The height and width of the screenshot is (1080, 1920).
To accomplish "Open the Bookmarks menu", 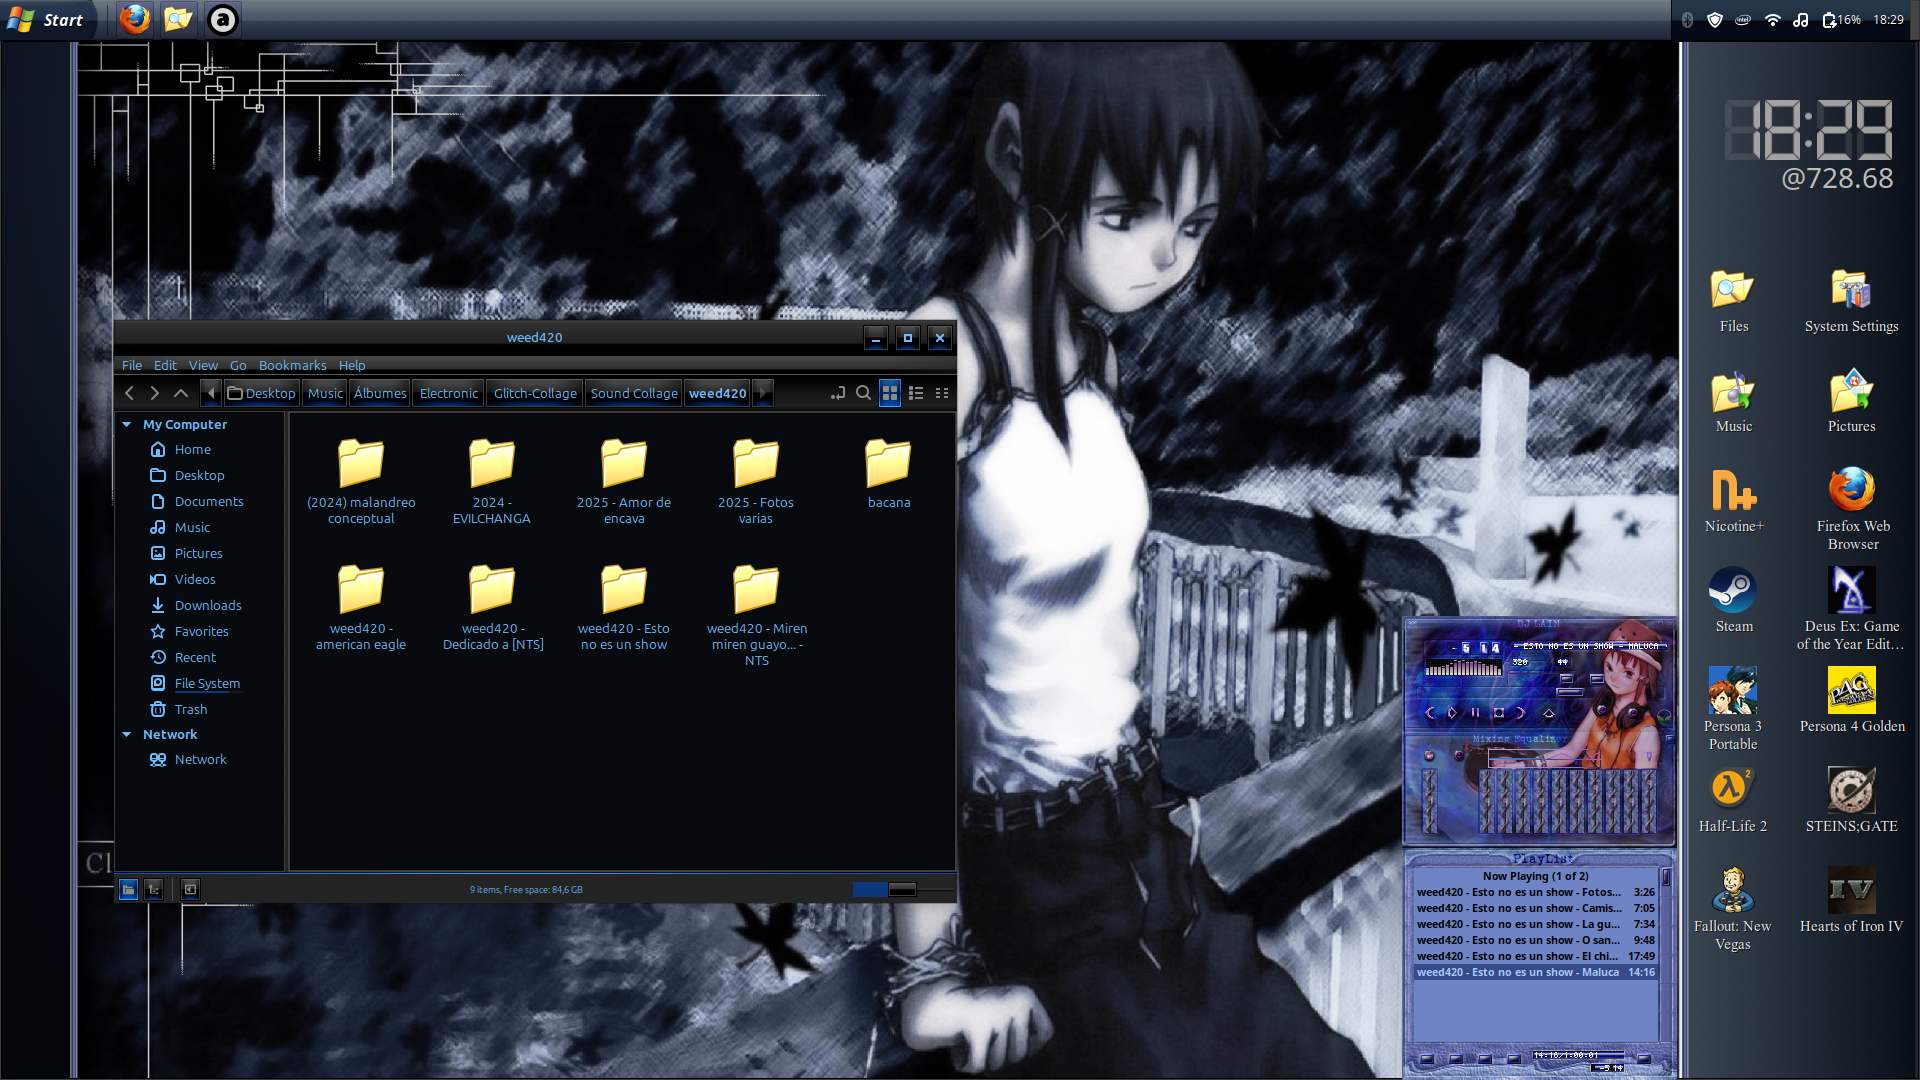I will pyautogui.click(x=292, y=365).
